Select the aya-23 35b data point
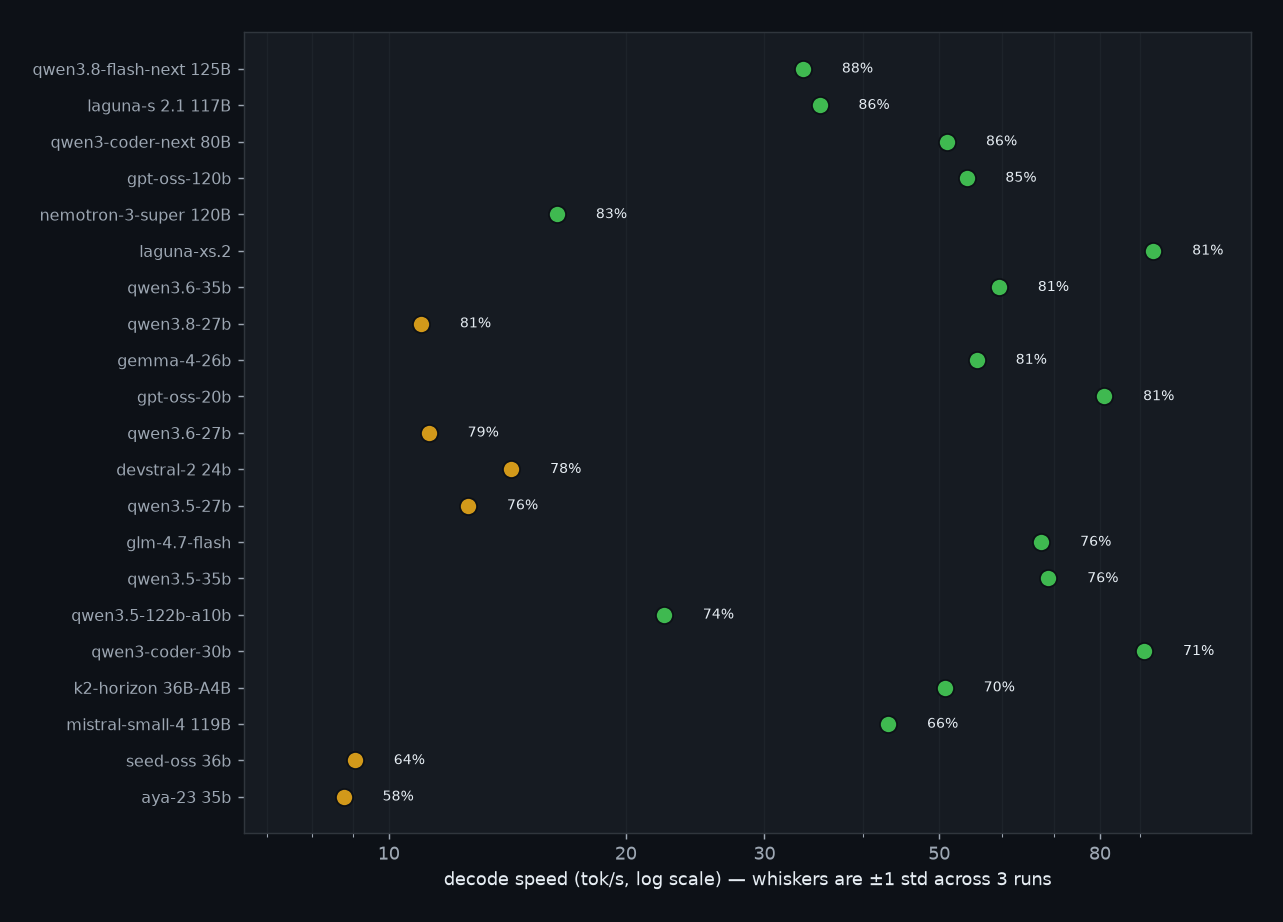The image size is (1283, 922). tap(344, 797)
